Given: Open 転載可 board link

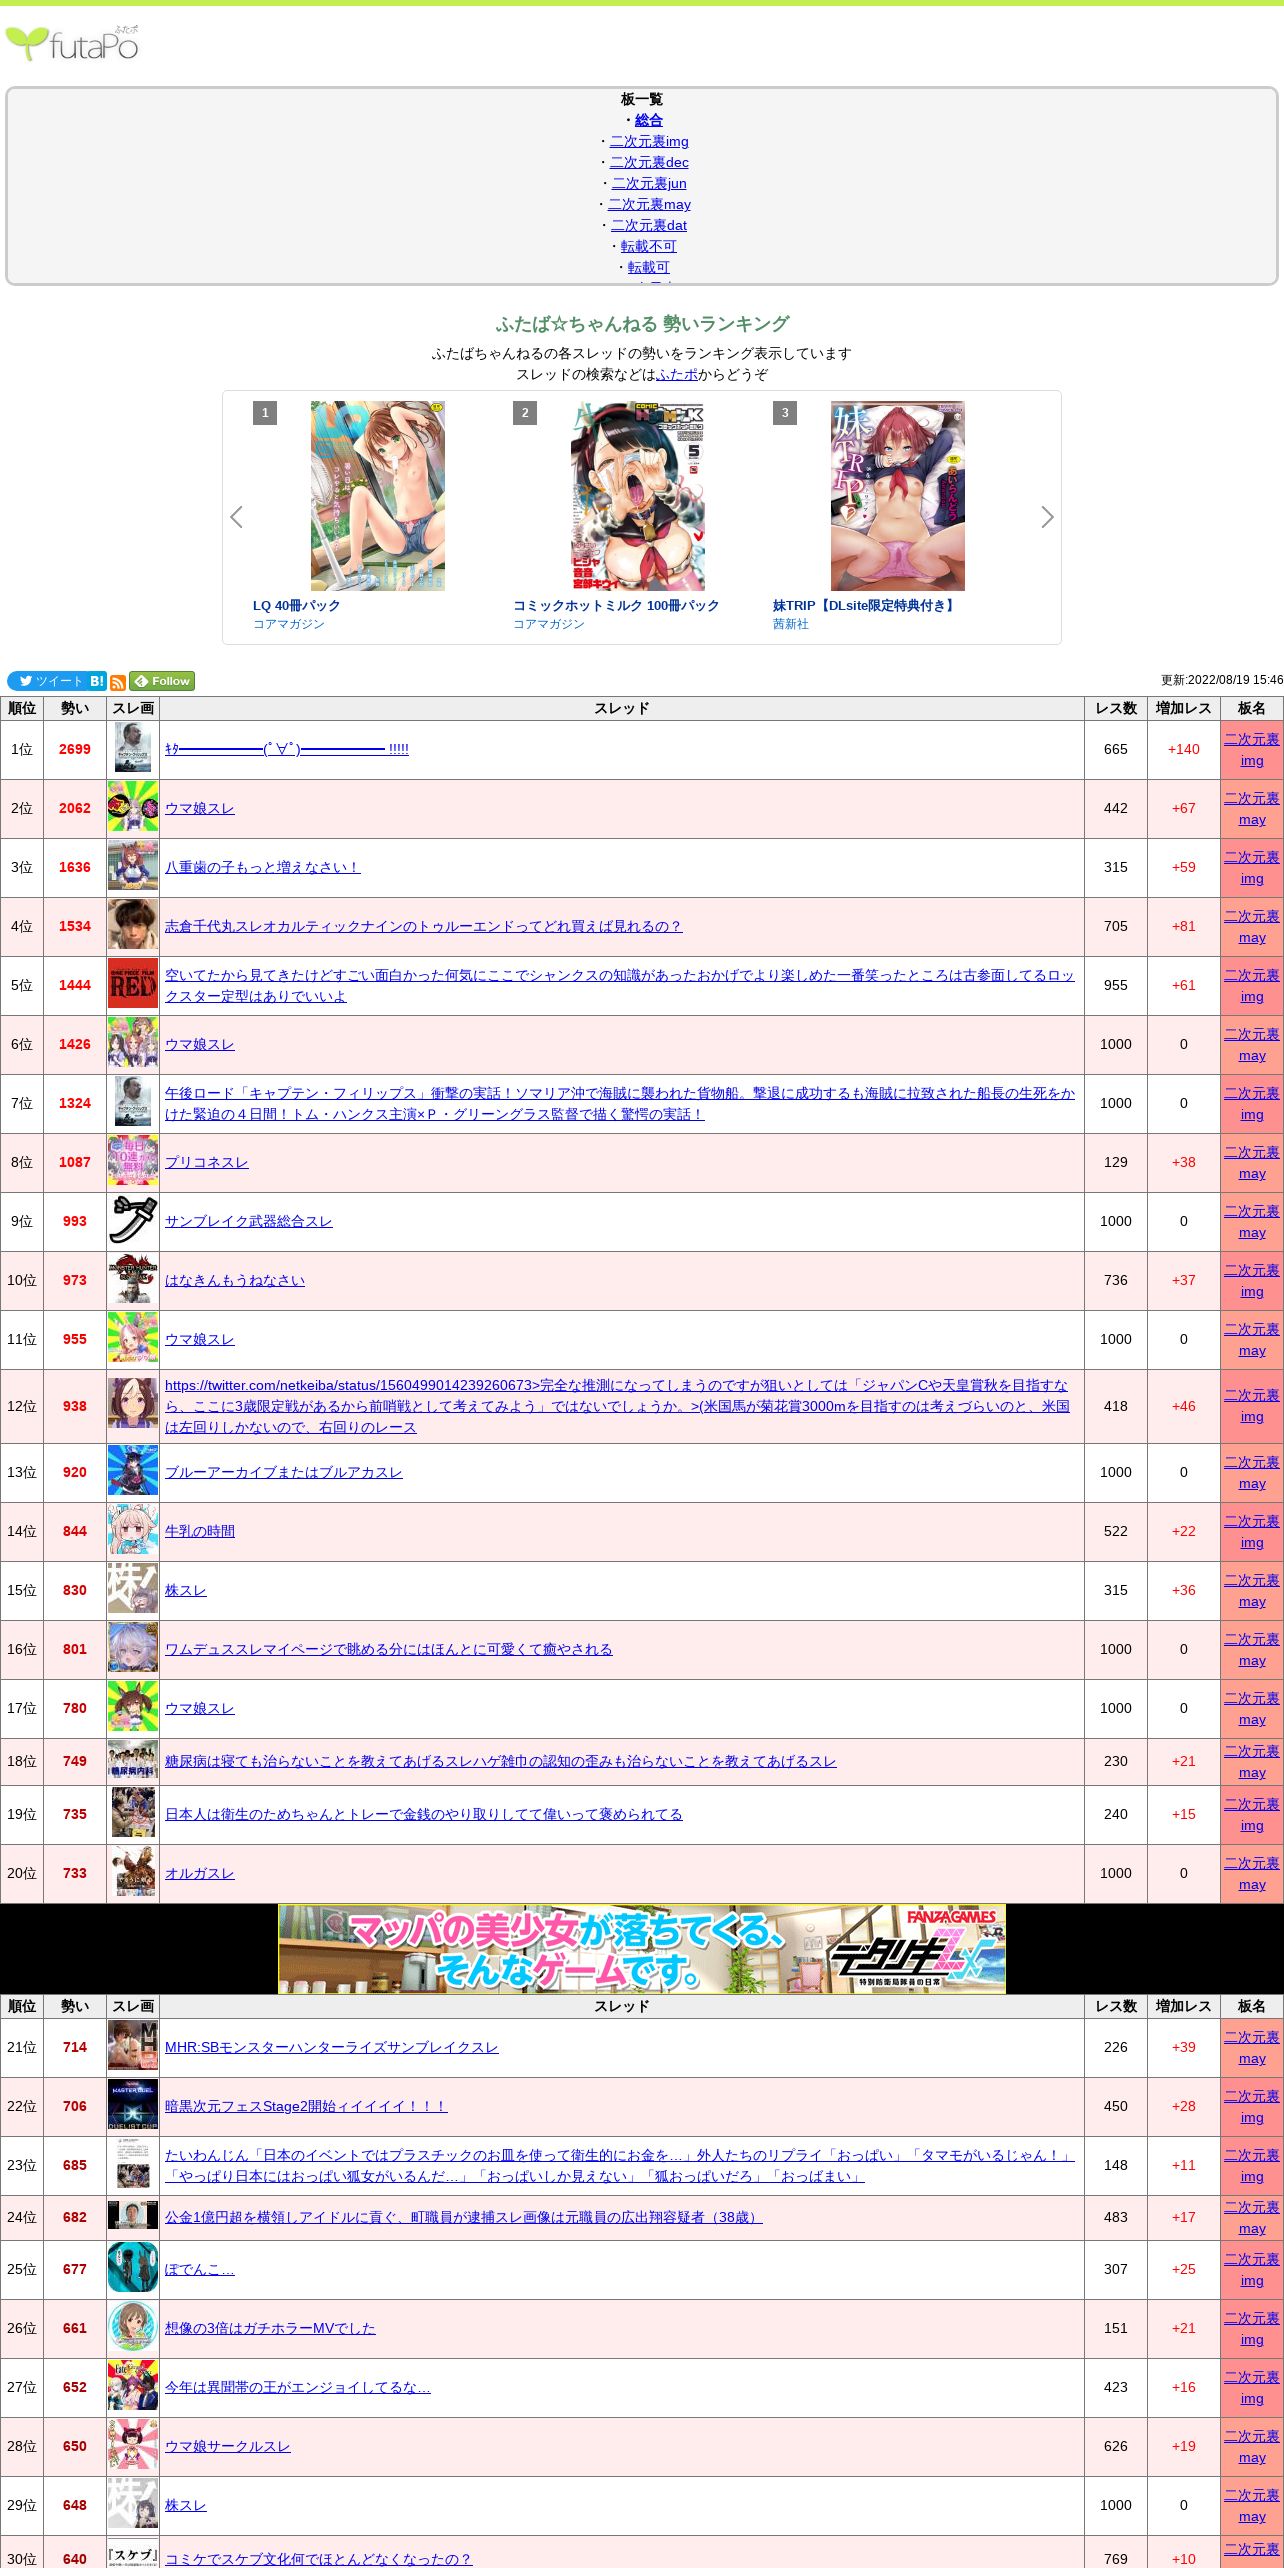Looking at the screenshot, I should point(649,267).
